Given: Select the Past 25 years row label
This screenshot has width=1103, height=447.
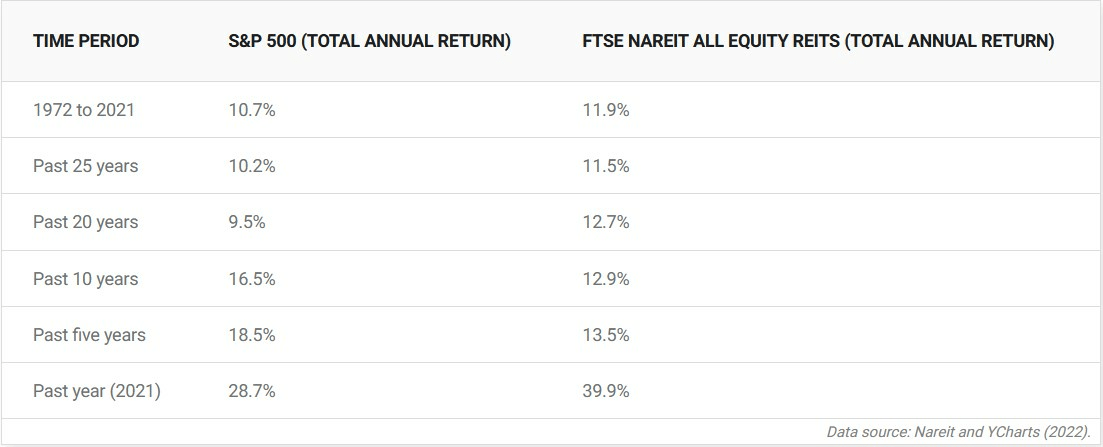Looking at the screenshot, I should point(86,166).
